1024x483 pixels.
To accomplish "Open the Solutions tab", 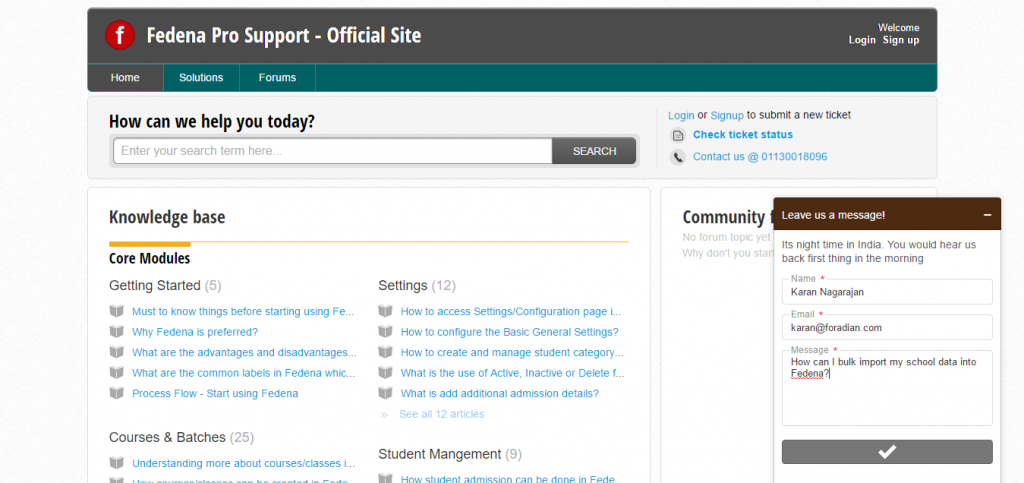I will tap(201, 78).
